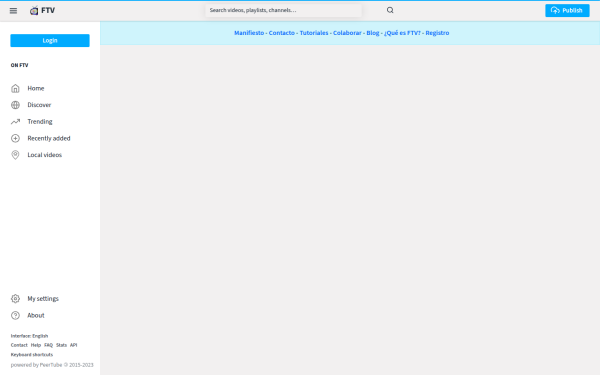The image size is (600, 375).
Task: Click the powered by PeerTube link
Action: coord(52,365)
